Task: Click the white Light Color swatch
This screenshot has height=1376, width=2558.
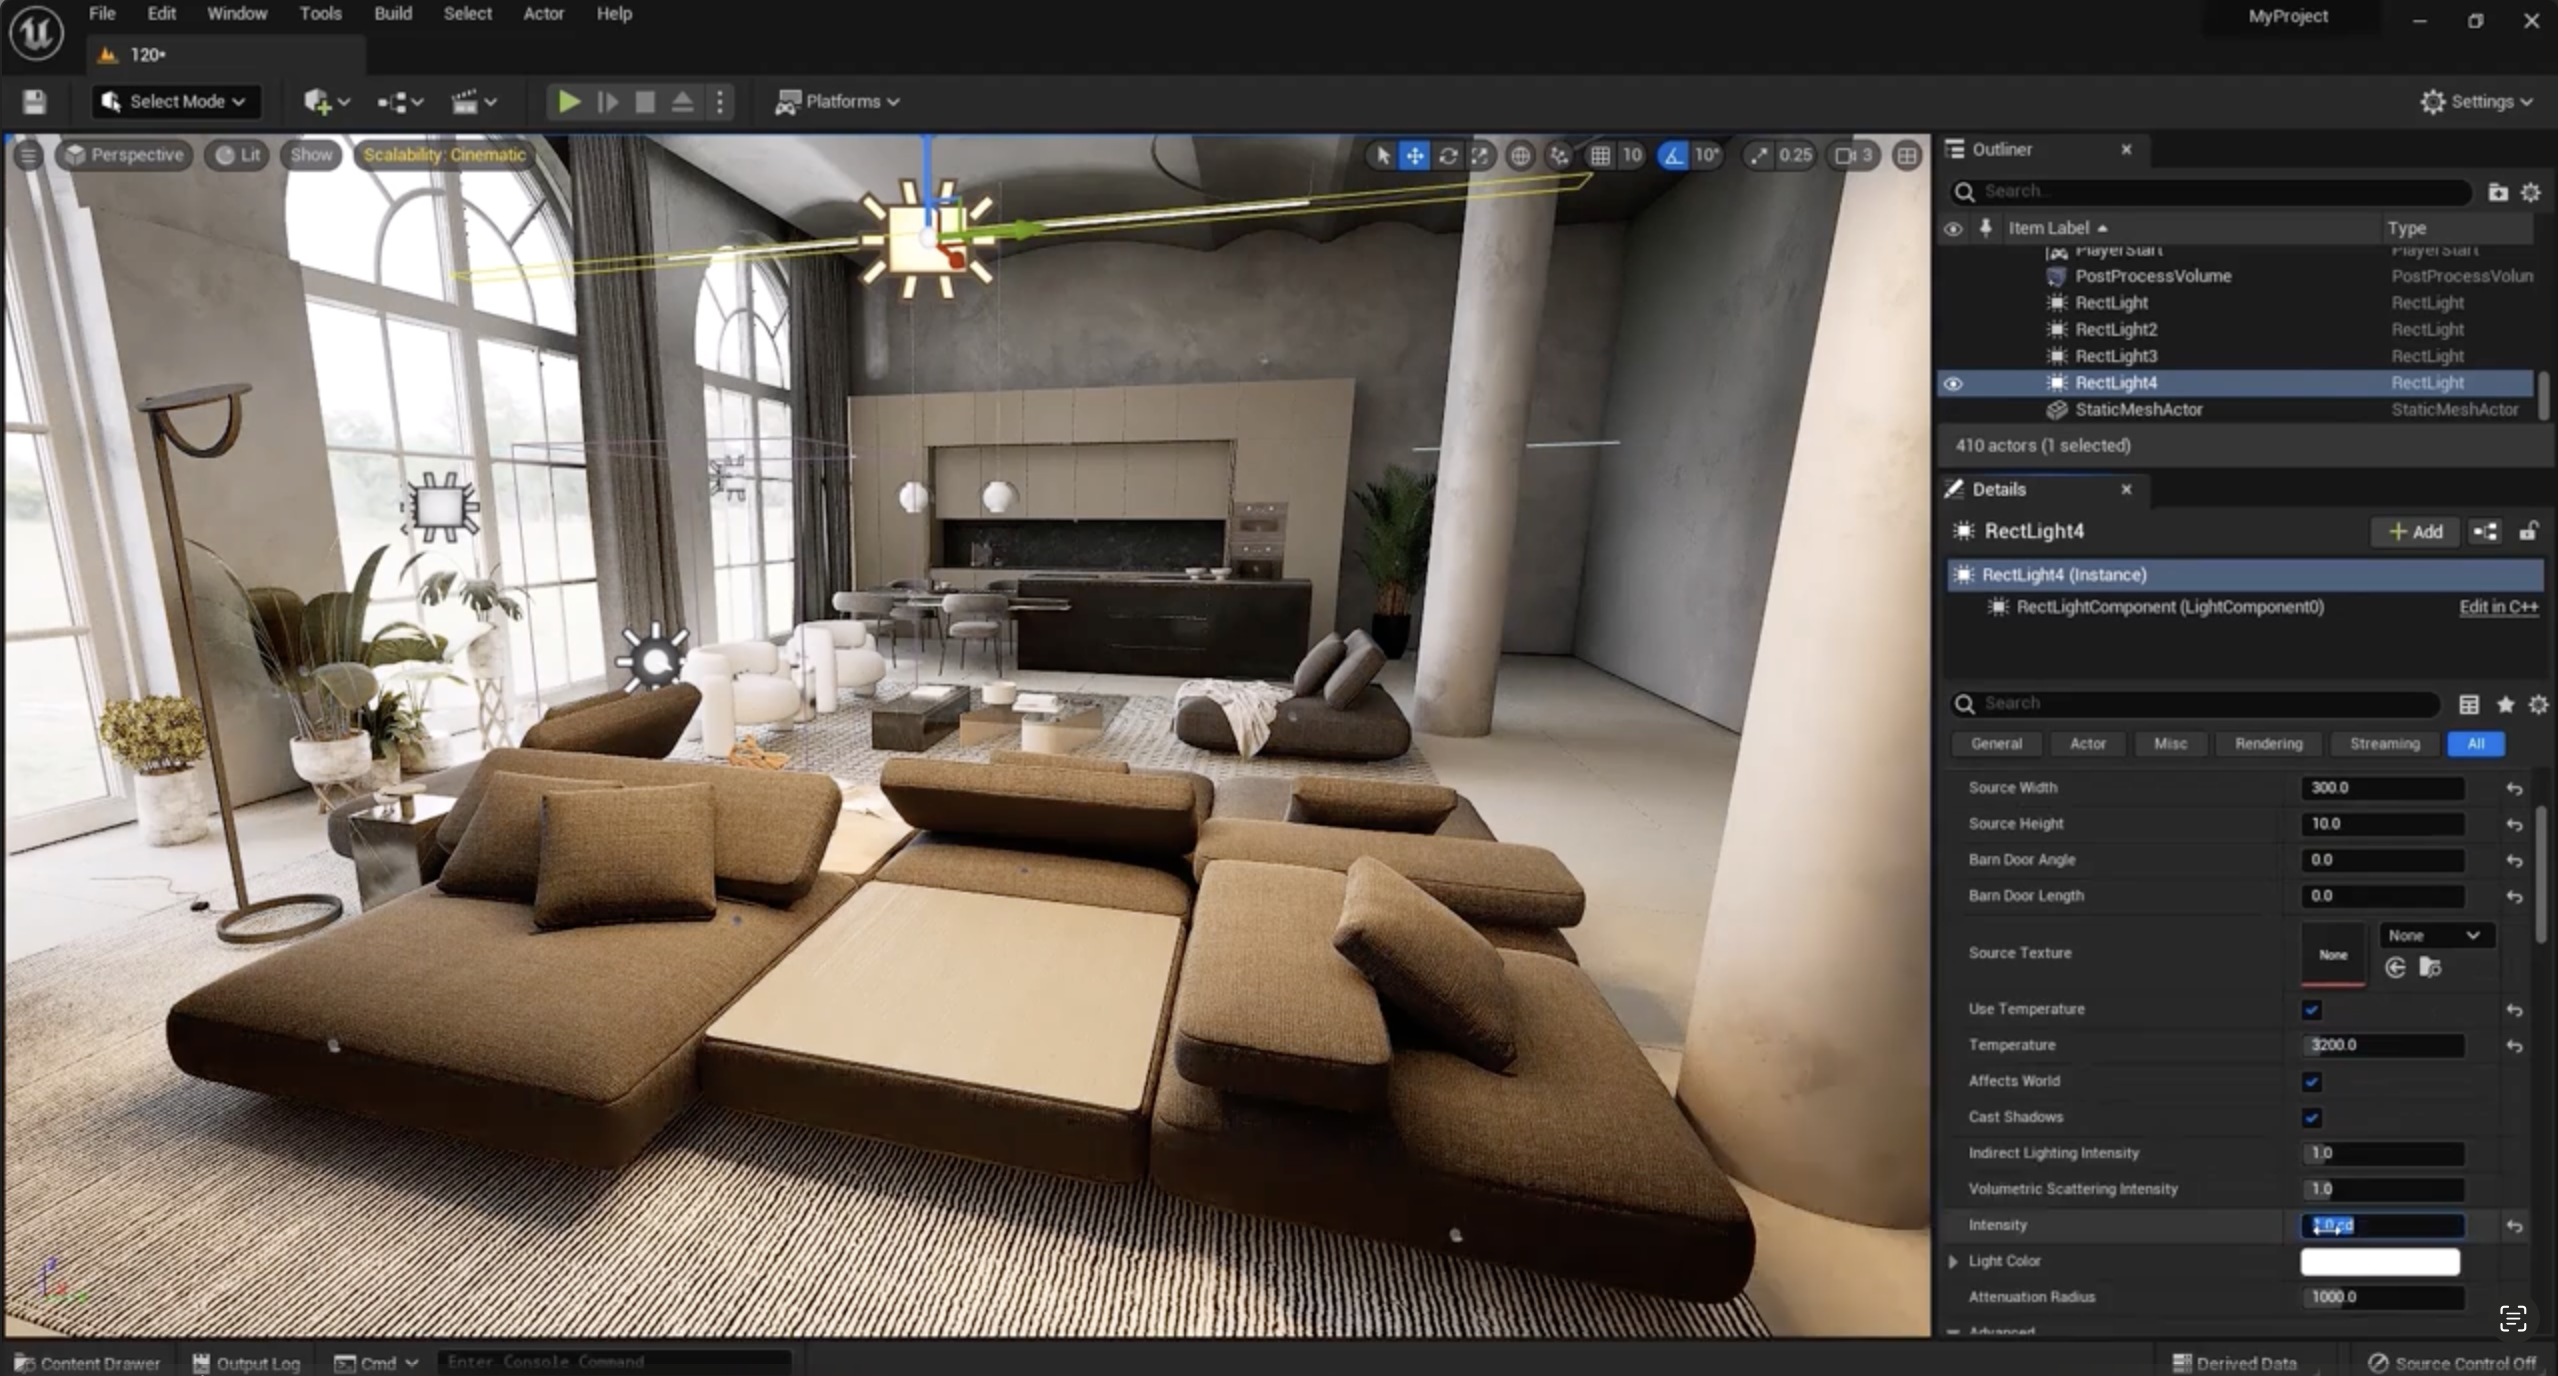Action: point(2379,1261)
